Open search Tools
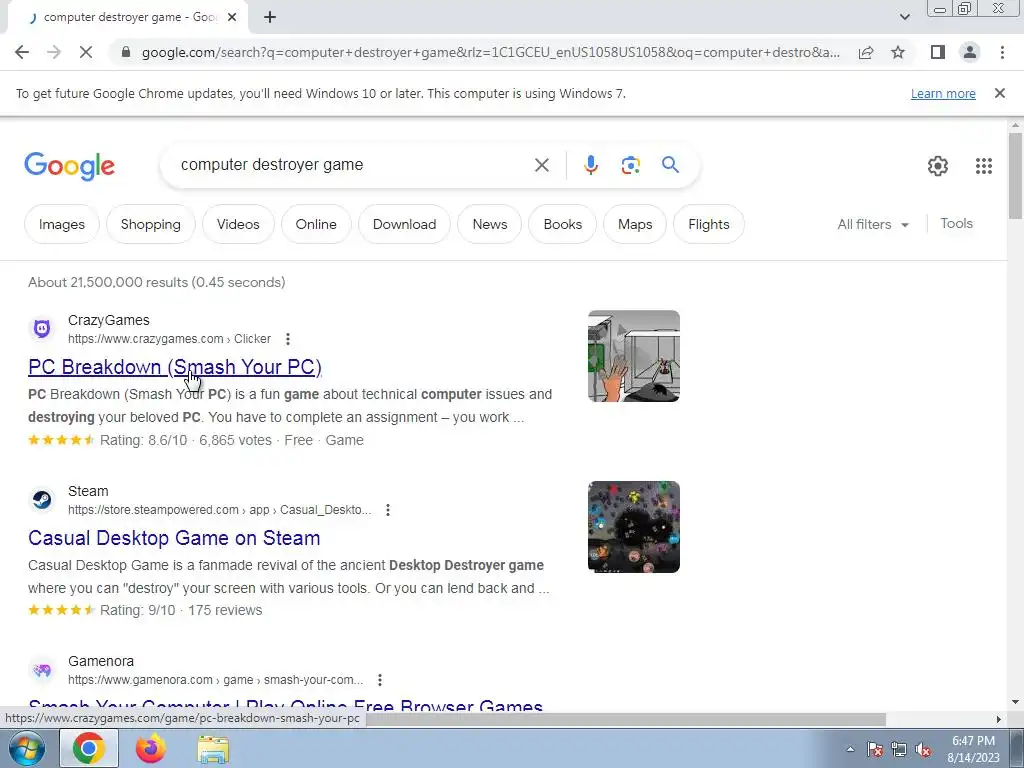Screen dimensions: 1024x768 click(956, 223)
